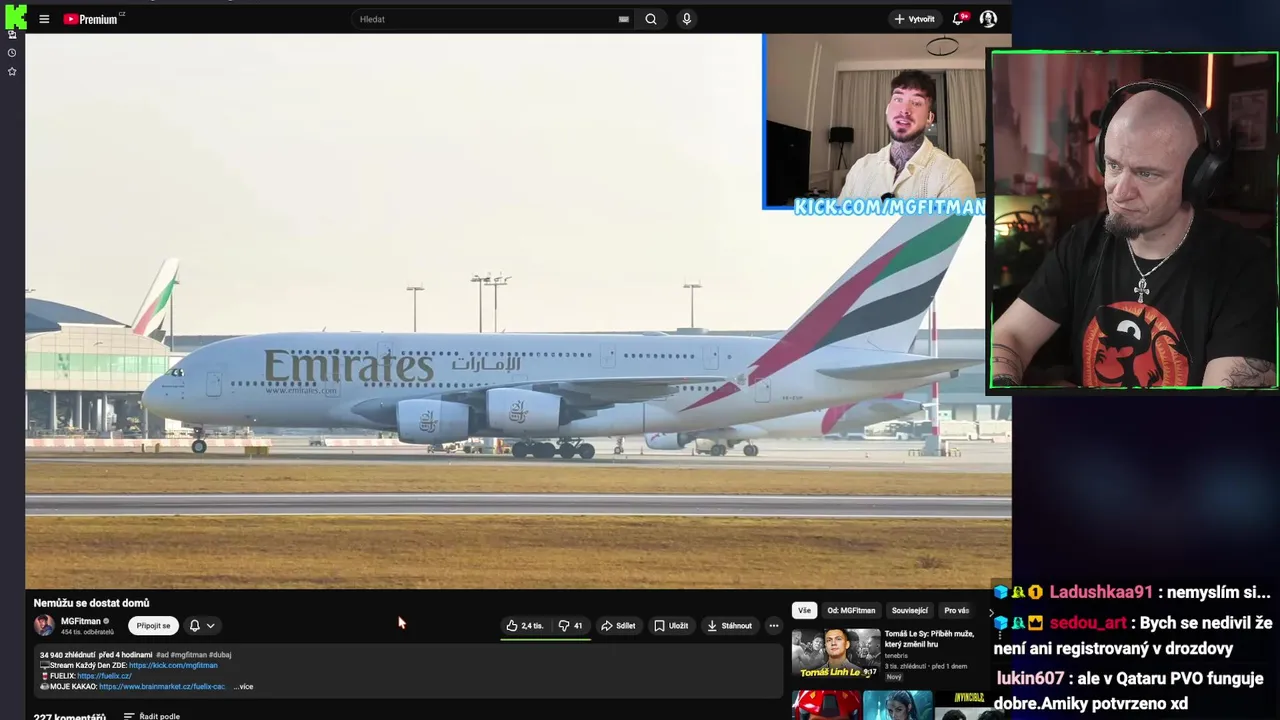Dislike the video with thumbs down
The width and height of the screenshot is (1280, 720).
point(570,626)
